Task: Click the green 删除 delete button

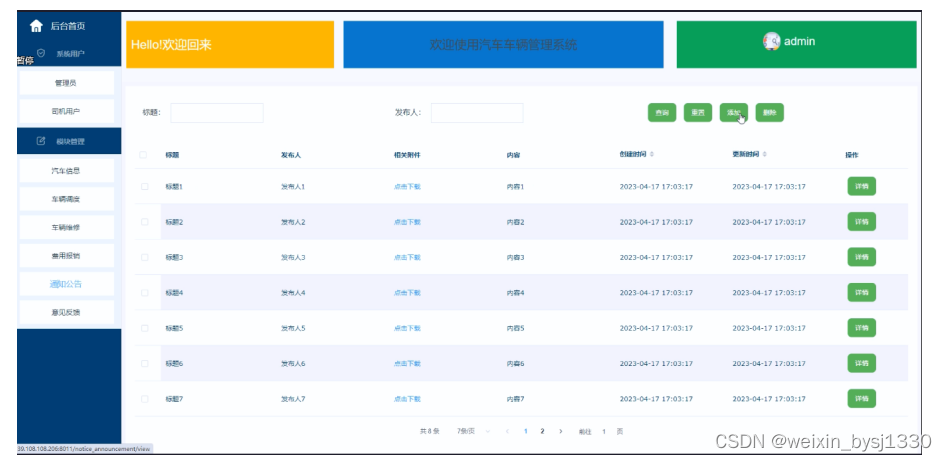Action: [x=769, y=112]
